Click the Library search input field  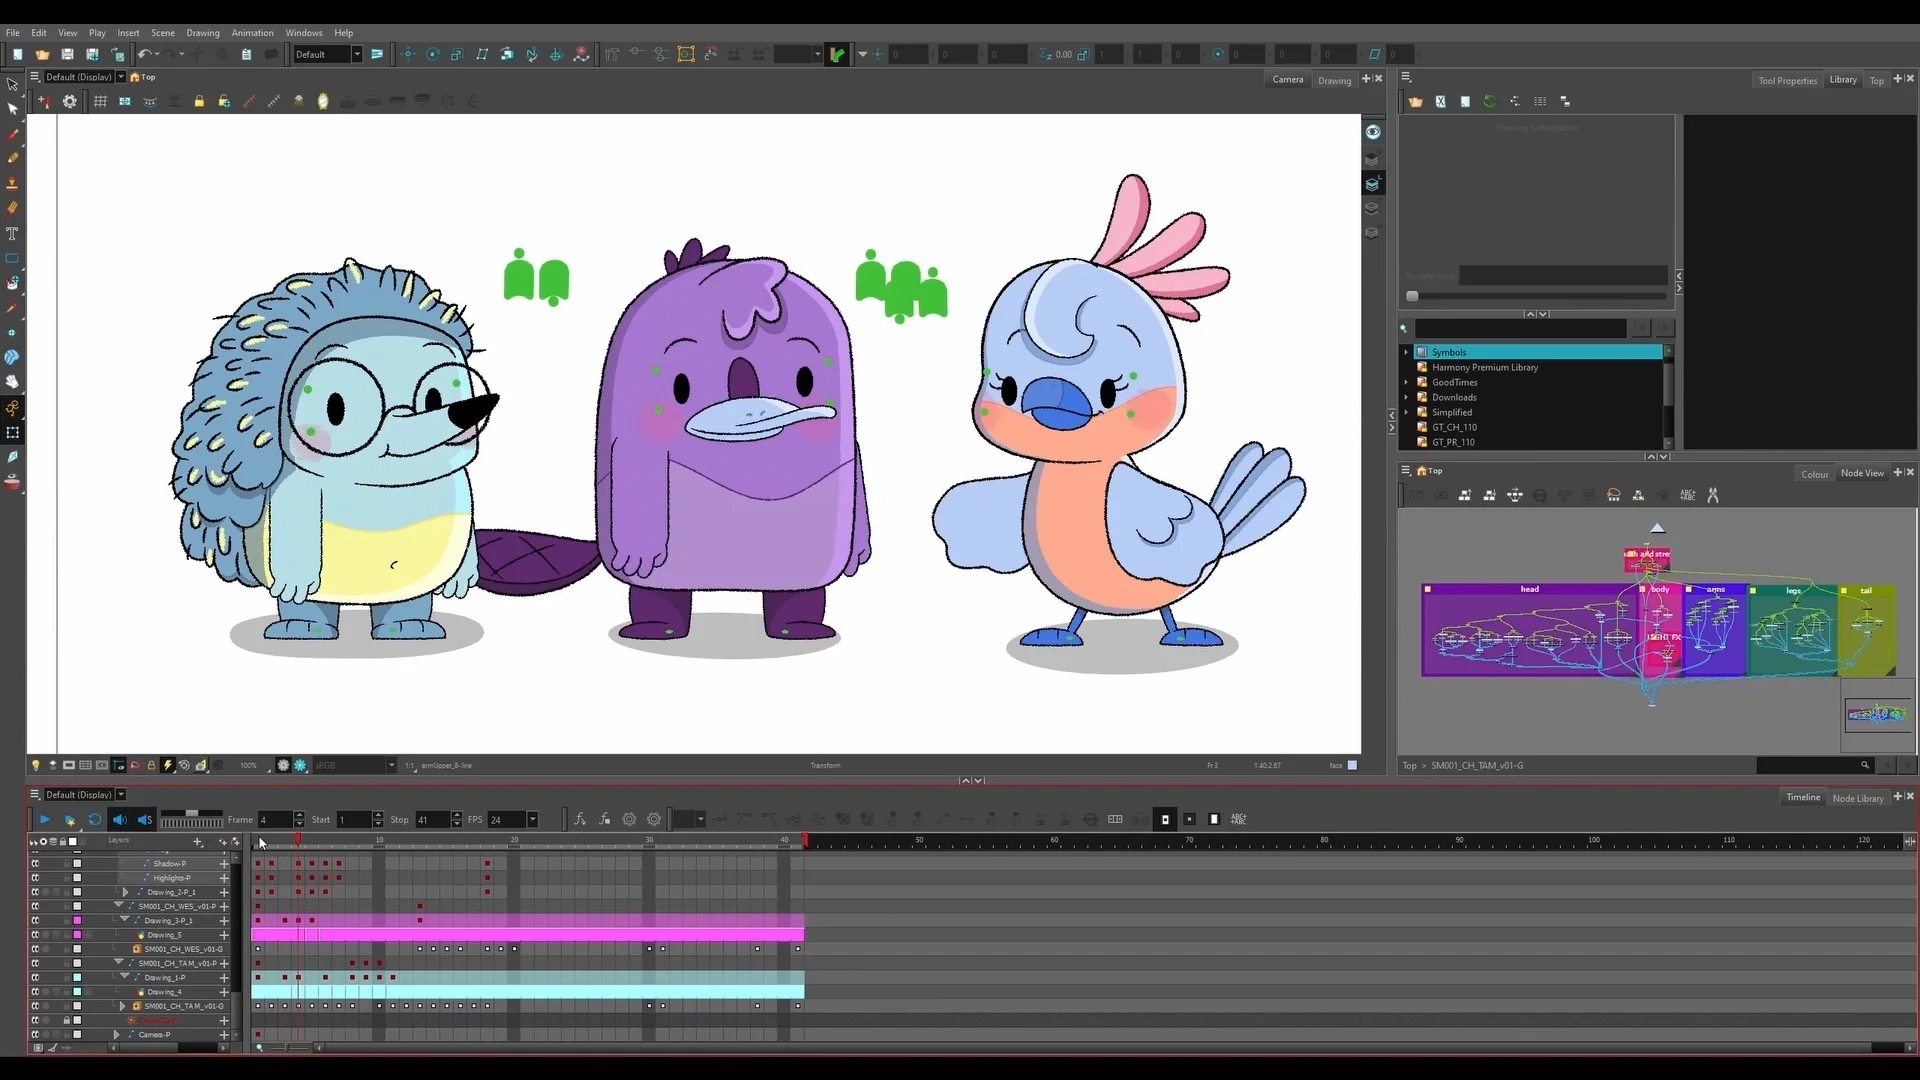[x=1520, y=328]
